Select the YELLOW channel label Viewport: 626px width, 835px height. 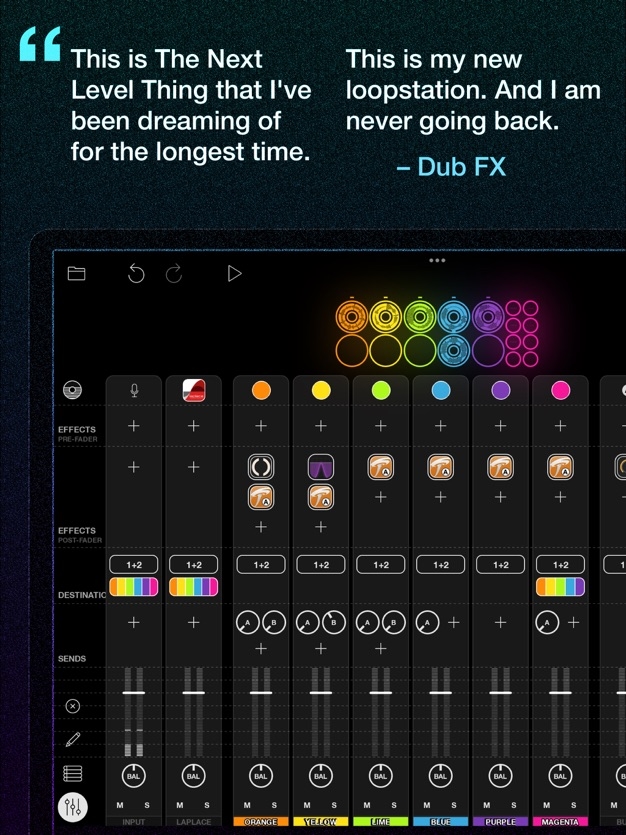point(321,822)
